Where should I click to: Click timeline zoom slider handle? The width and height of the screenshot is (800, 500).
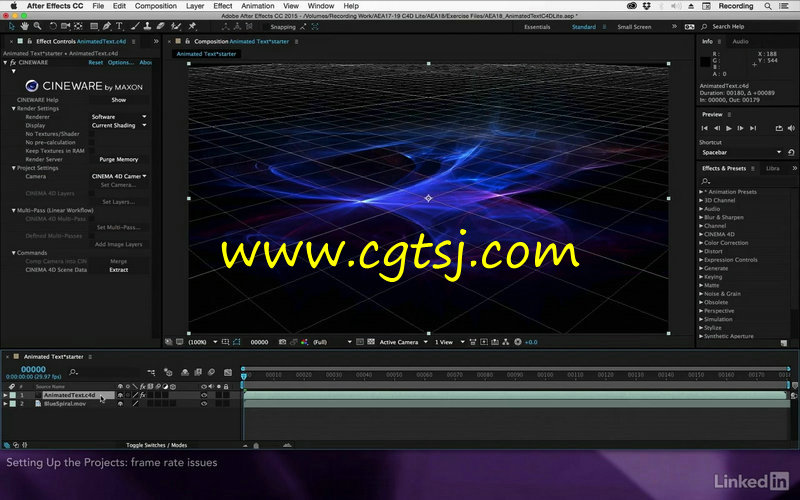click(256, 445)
